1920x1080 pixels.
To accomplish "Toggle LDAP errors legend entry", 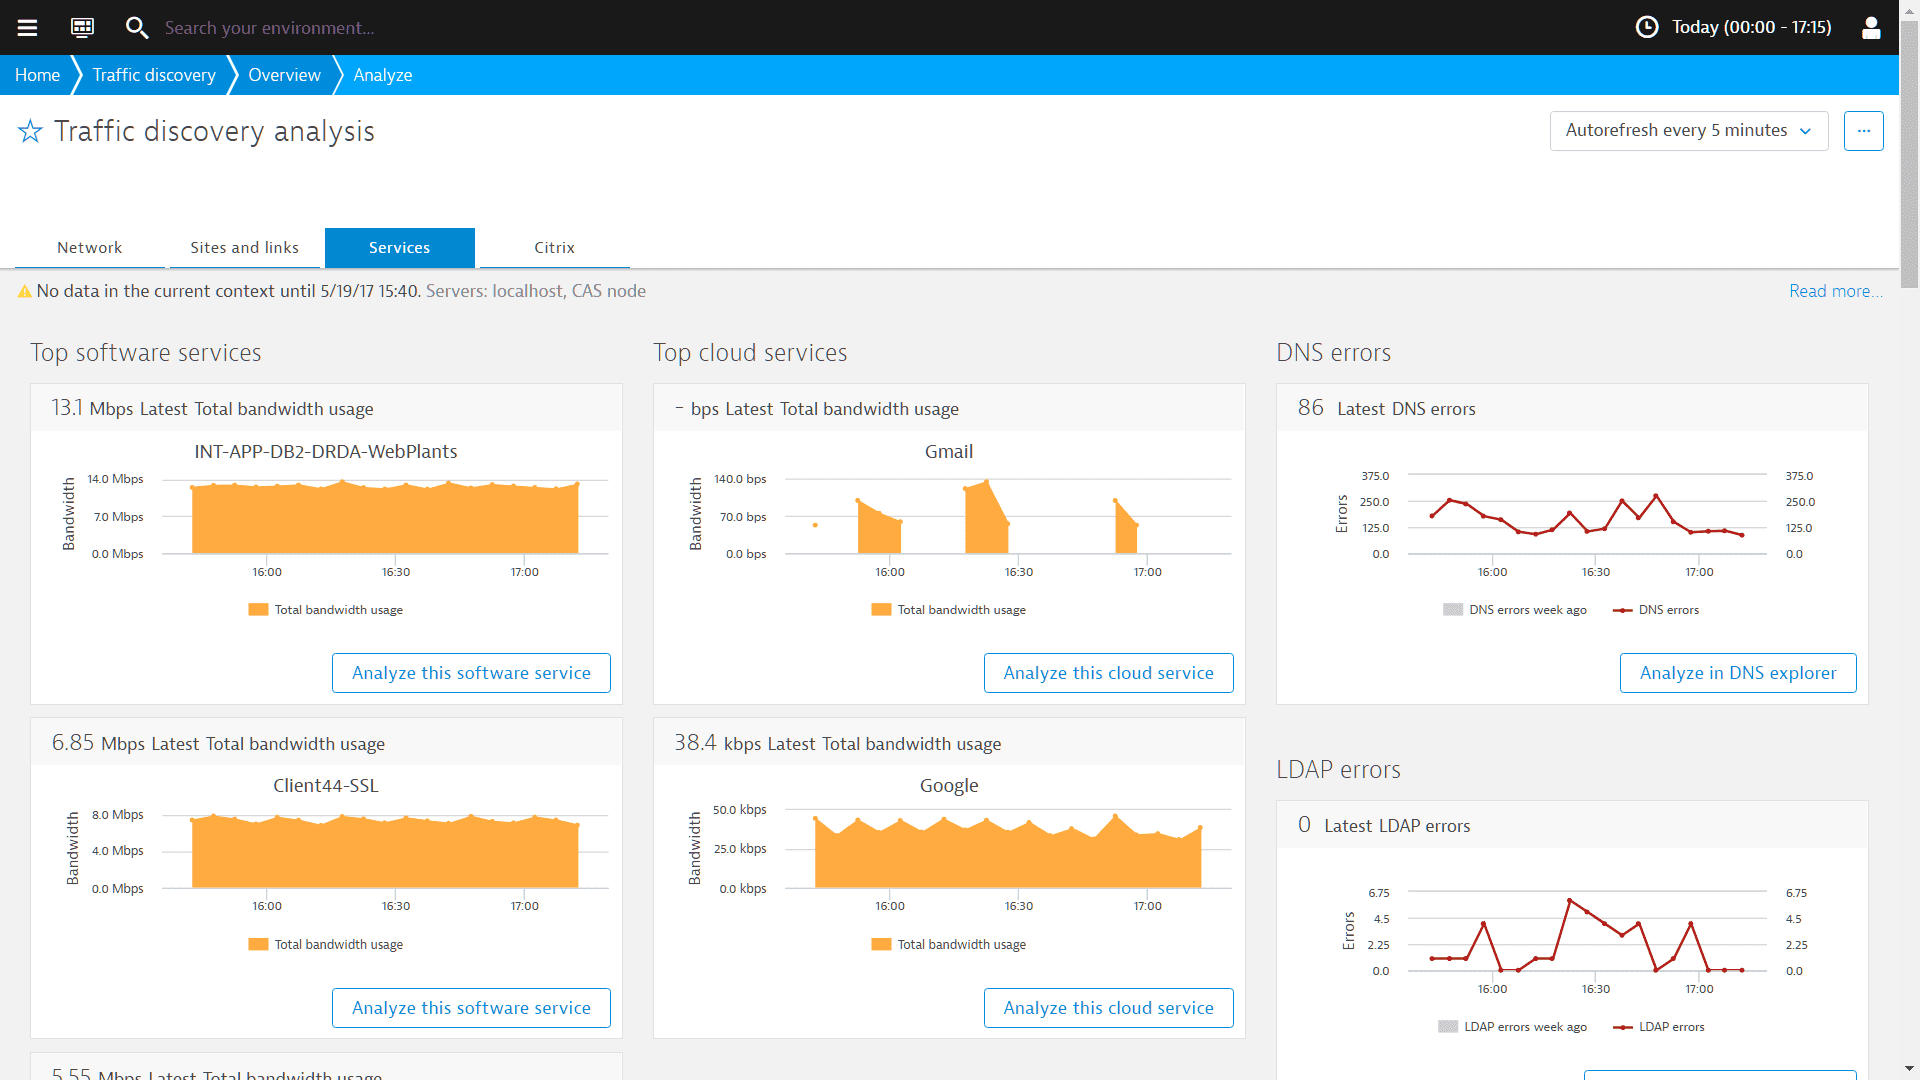I will (x=1659, y=1027).
